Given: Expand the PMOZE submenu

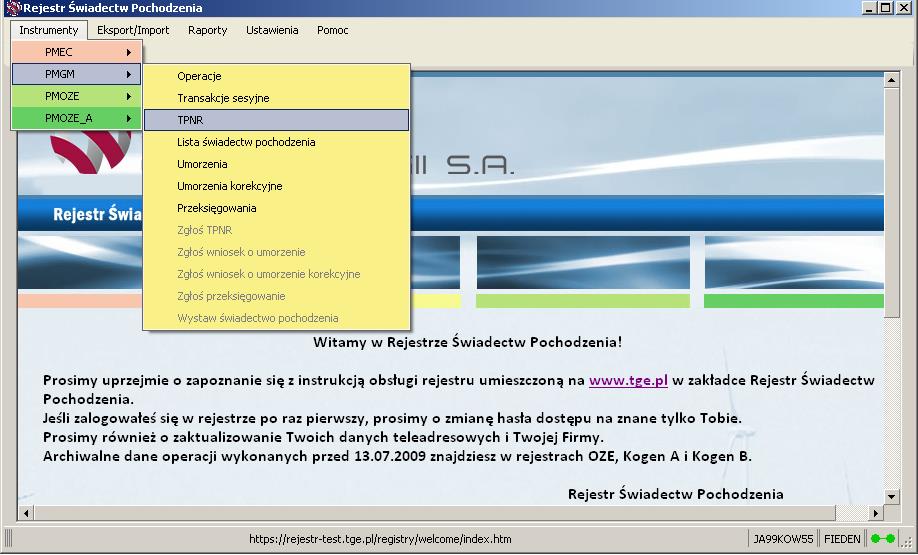Looking at the screenshot, I should click(x=76, y=96).
